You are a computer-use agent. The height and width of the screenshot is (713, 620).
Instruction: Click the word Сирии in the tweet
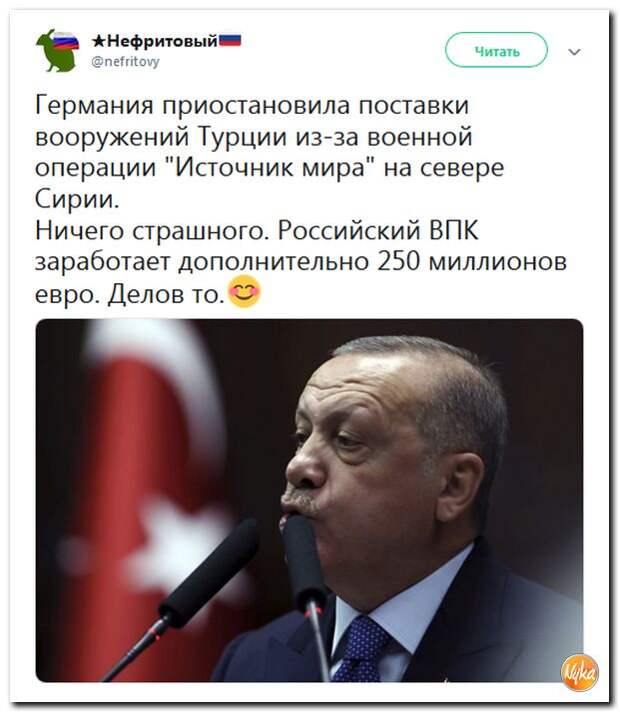[77, 200]
